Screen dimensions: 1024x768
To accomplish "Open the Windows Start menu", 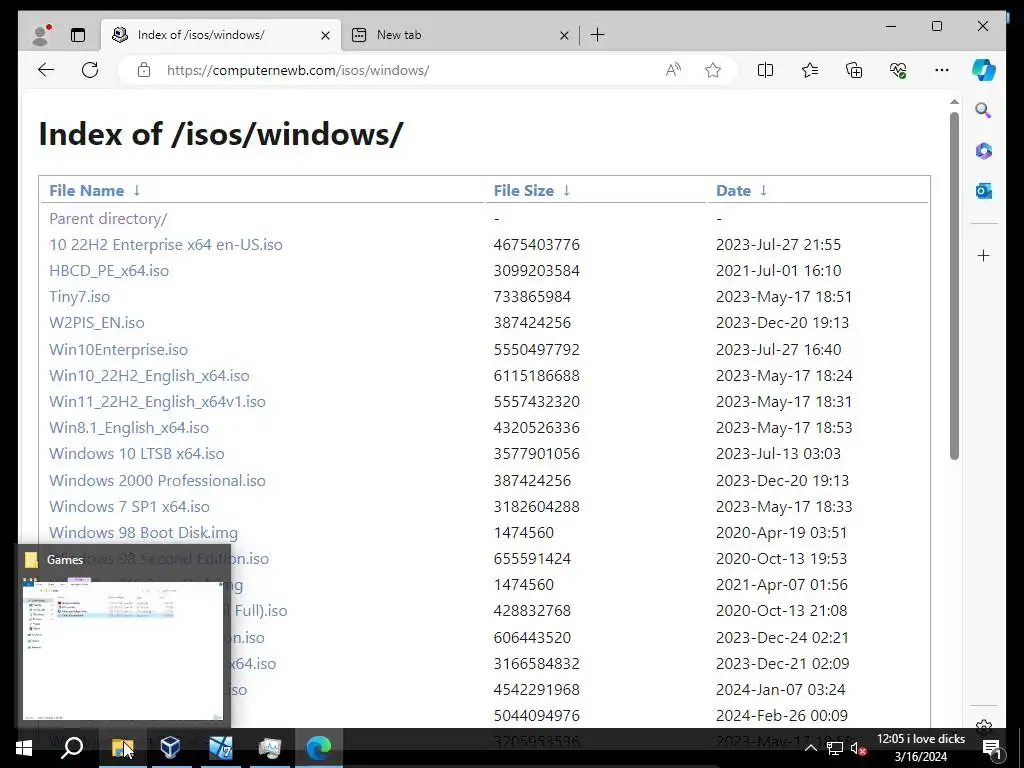I will pos(24,747).
